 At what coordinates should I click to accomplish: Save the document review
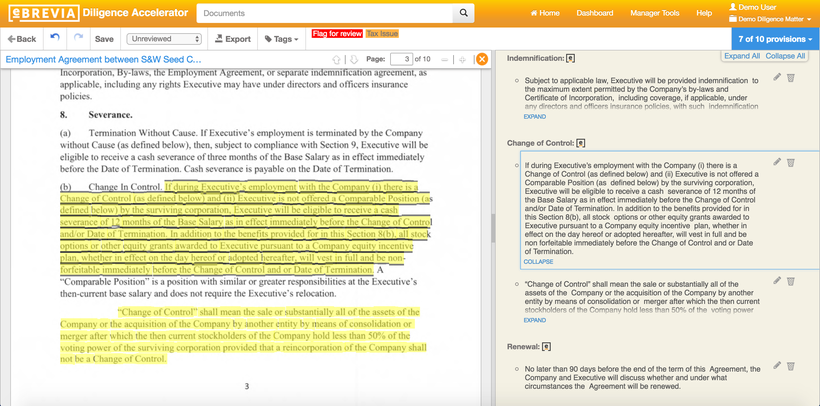(x=104, y=39)
